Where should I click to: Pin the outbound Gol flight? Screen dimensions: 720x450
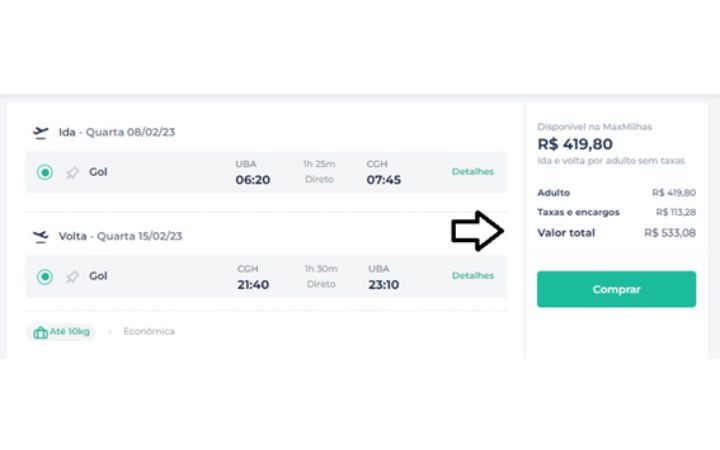pos(72,173)
